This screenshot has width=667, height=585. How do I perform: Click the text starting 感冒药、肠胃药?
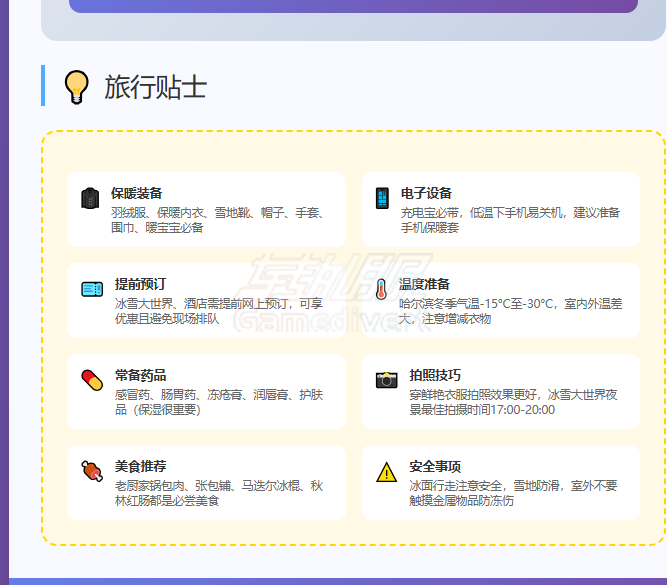[x=219, y=402]
